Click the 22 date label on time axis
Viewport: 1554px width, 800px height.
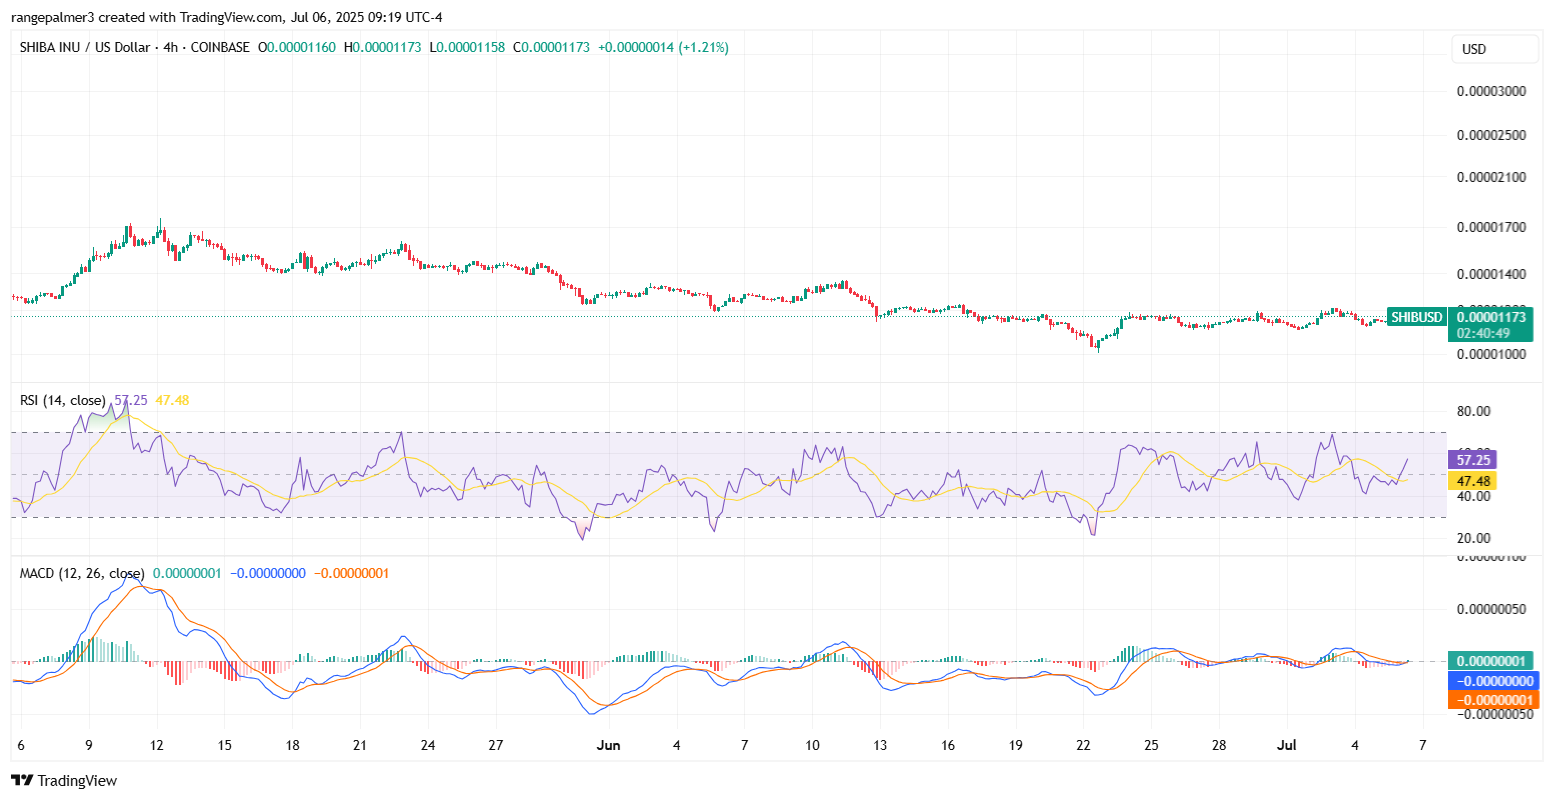[x=1083, y=745]
